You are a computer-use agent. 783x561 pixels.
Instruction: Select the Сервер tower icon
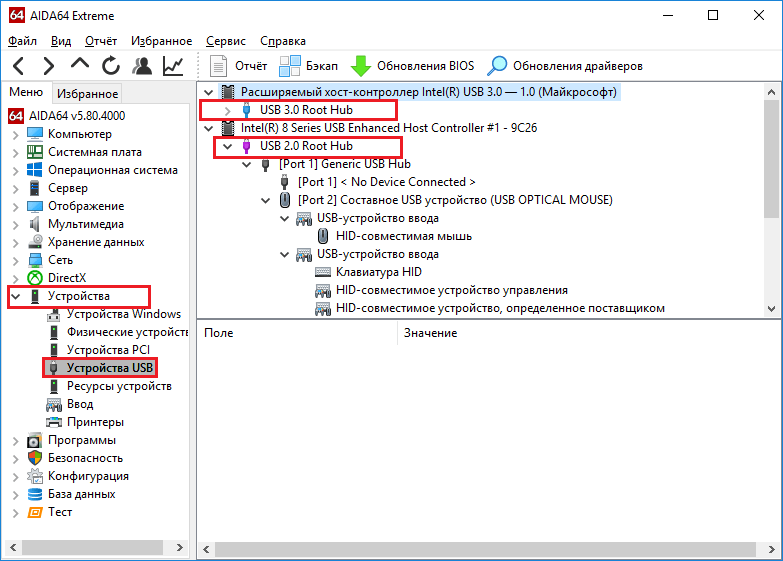click(34, 188)
